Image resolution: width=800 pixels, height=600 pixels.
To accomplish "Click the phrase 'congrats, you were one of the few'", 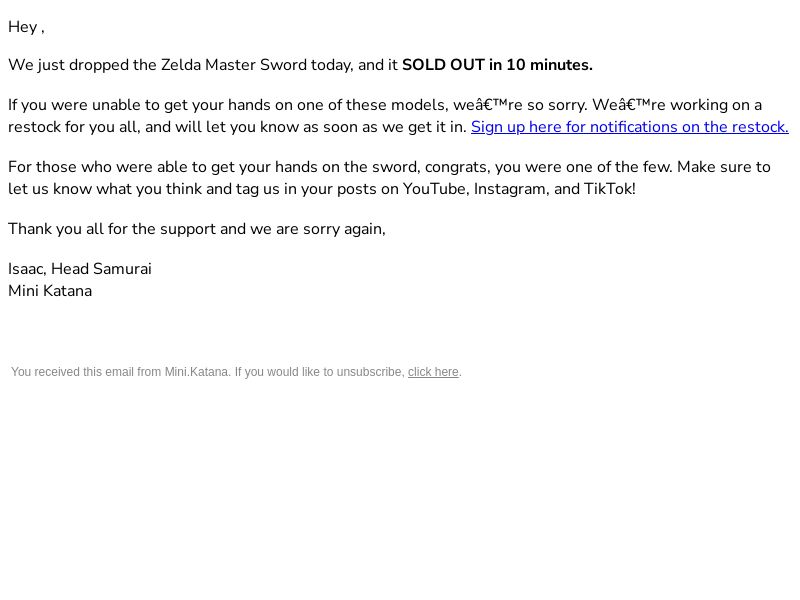I will pos(548,167).
